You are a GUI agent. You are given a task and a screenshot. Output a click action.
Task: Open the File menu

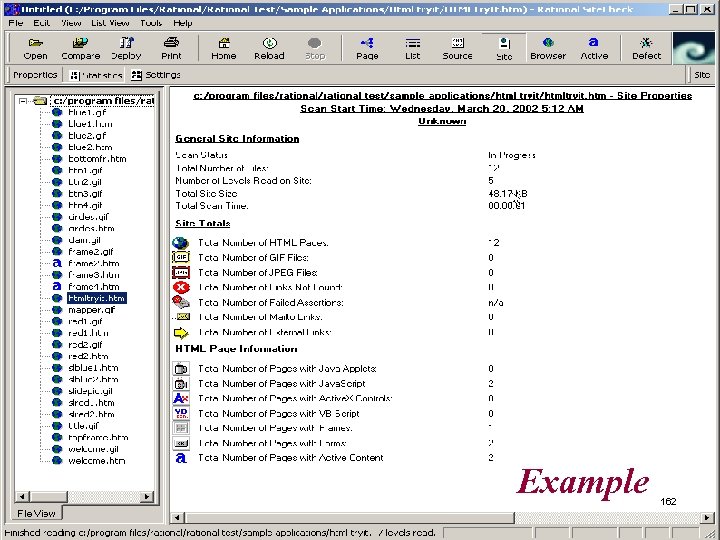tap(16, 23)
